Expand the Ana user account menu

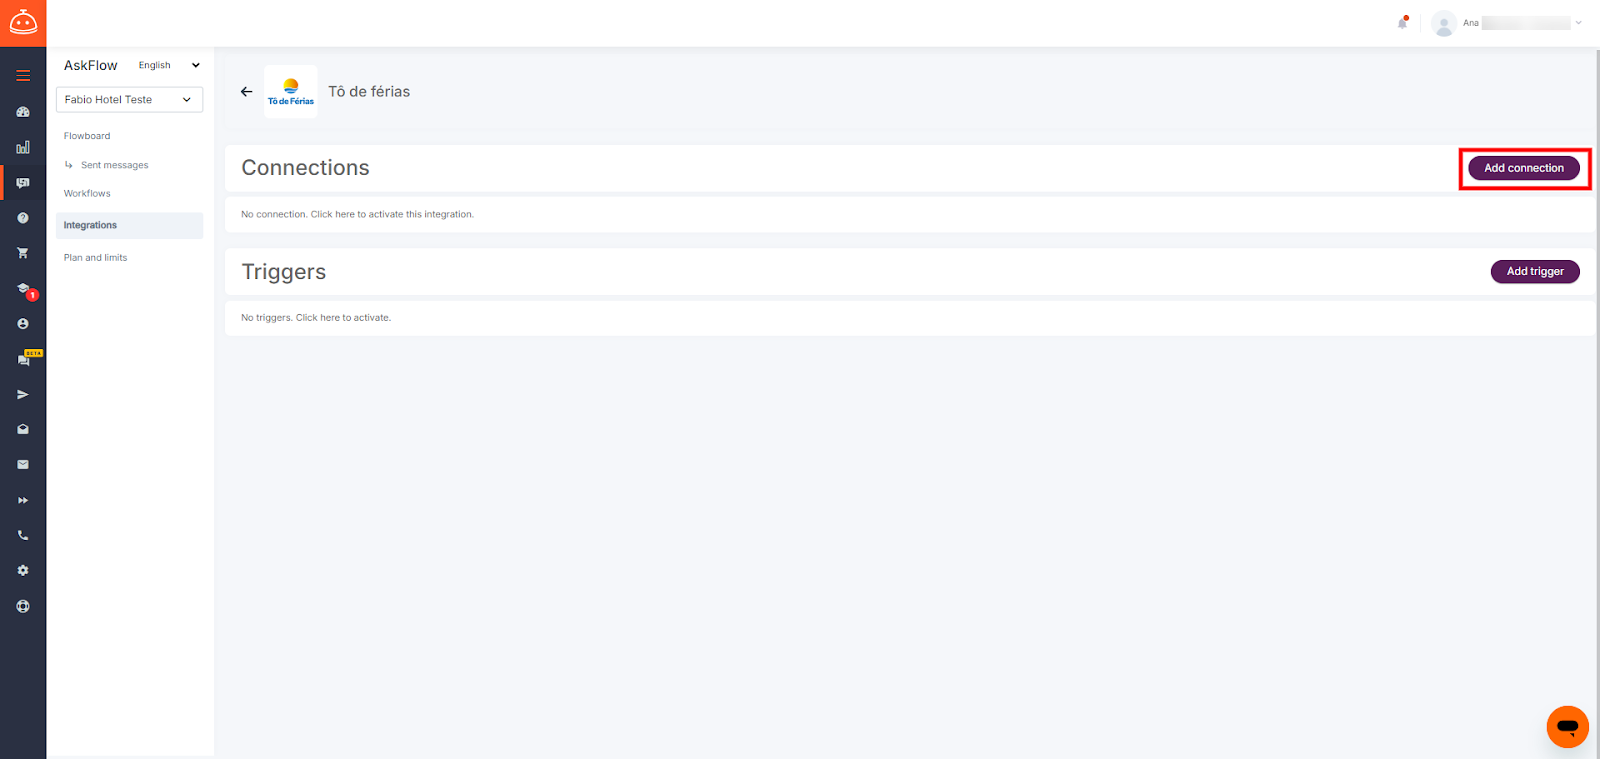point(1507,22)
